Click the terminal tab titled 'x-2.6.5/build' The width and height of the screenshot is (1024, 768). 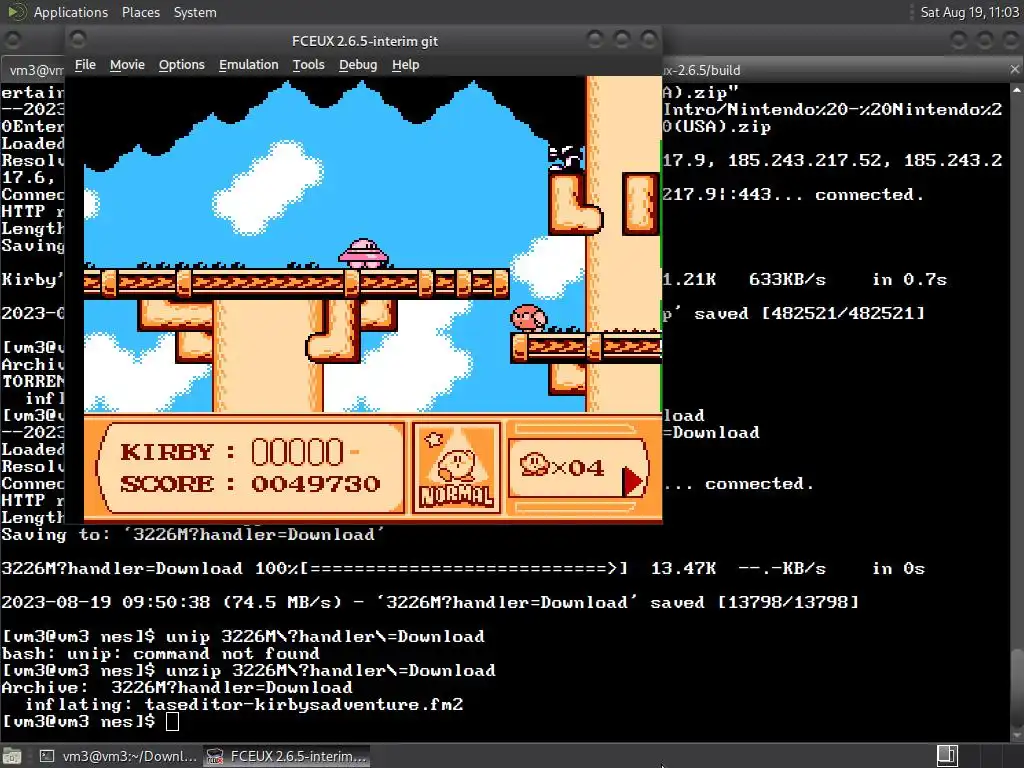tap(701, 70)
